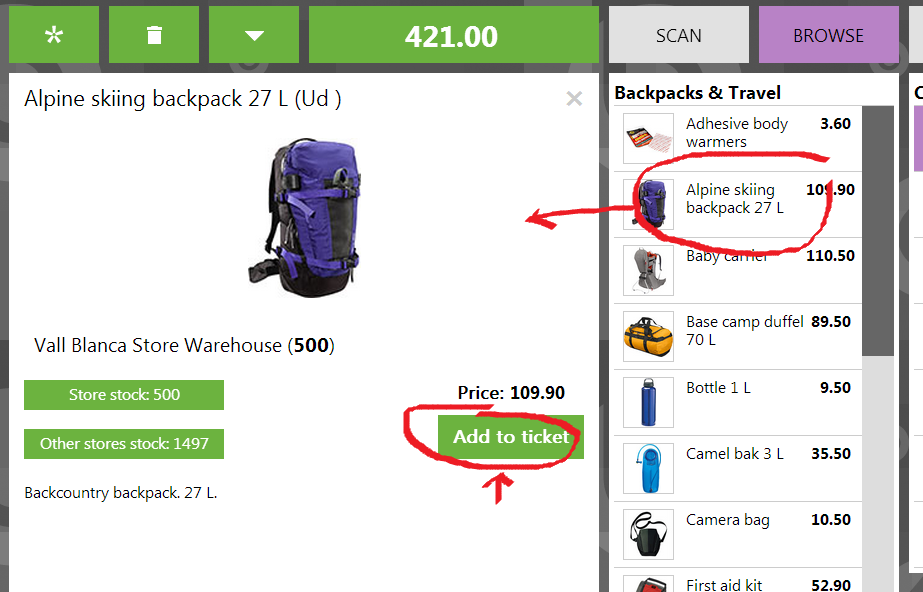Viewport: 923px width, 592px height.
Task: Click Other stores stock: 1497 button
Action: tap(124, 444)
